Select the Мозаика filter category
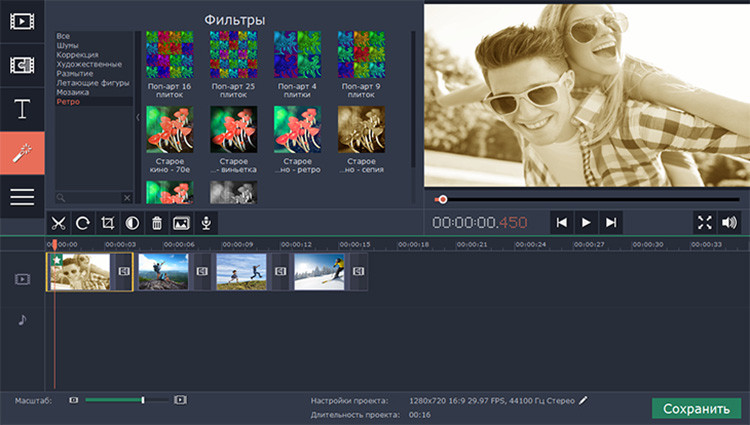 pyautogui.click(x=73, y=92)
